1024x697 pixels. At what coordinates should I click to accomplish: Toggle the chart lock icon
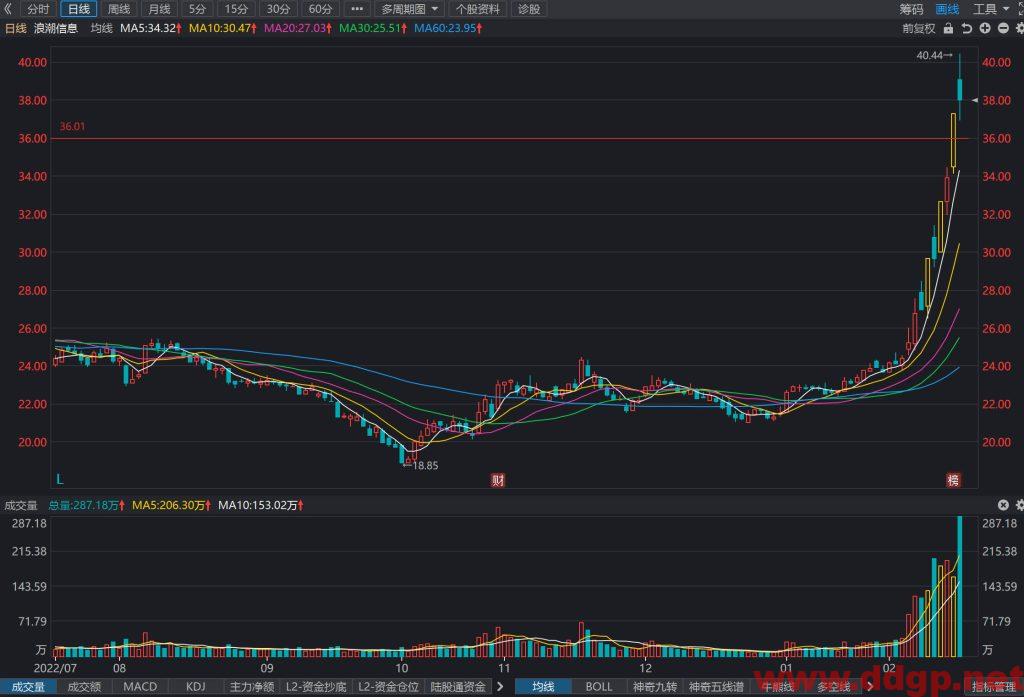click(x=948, y=29)
